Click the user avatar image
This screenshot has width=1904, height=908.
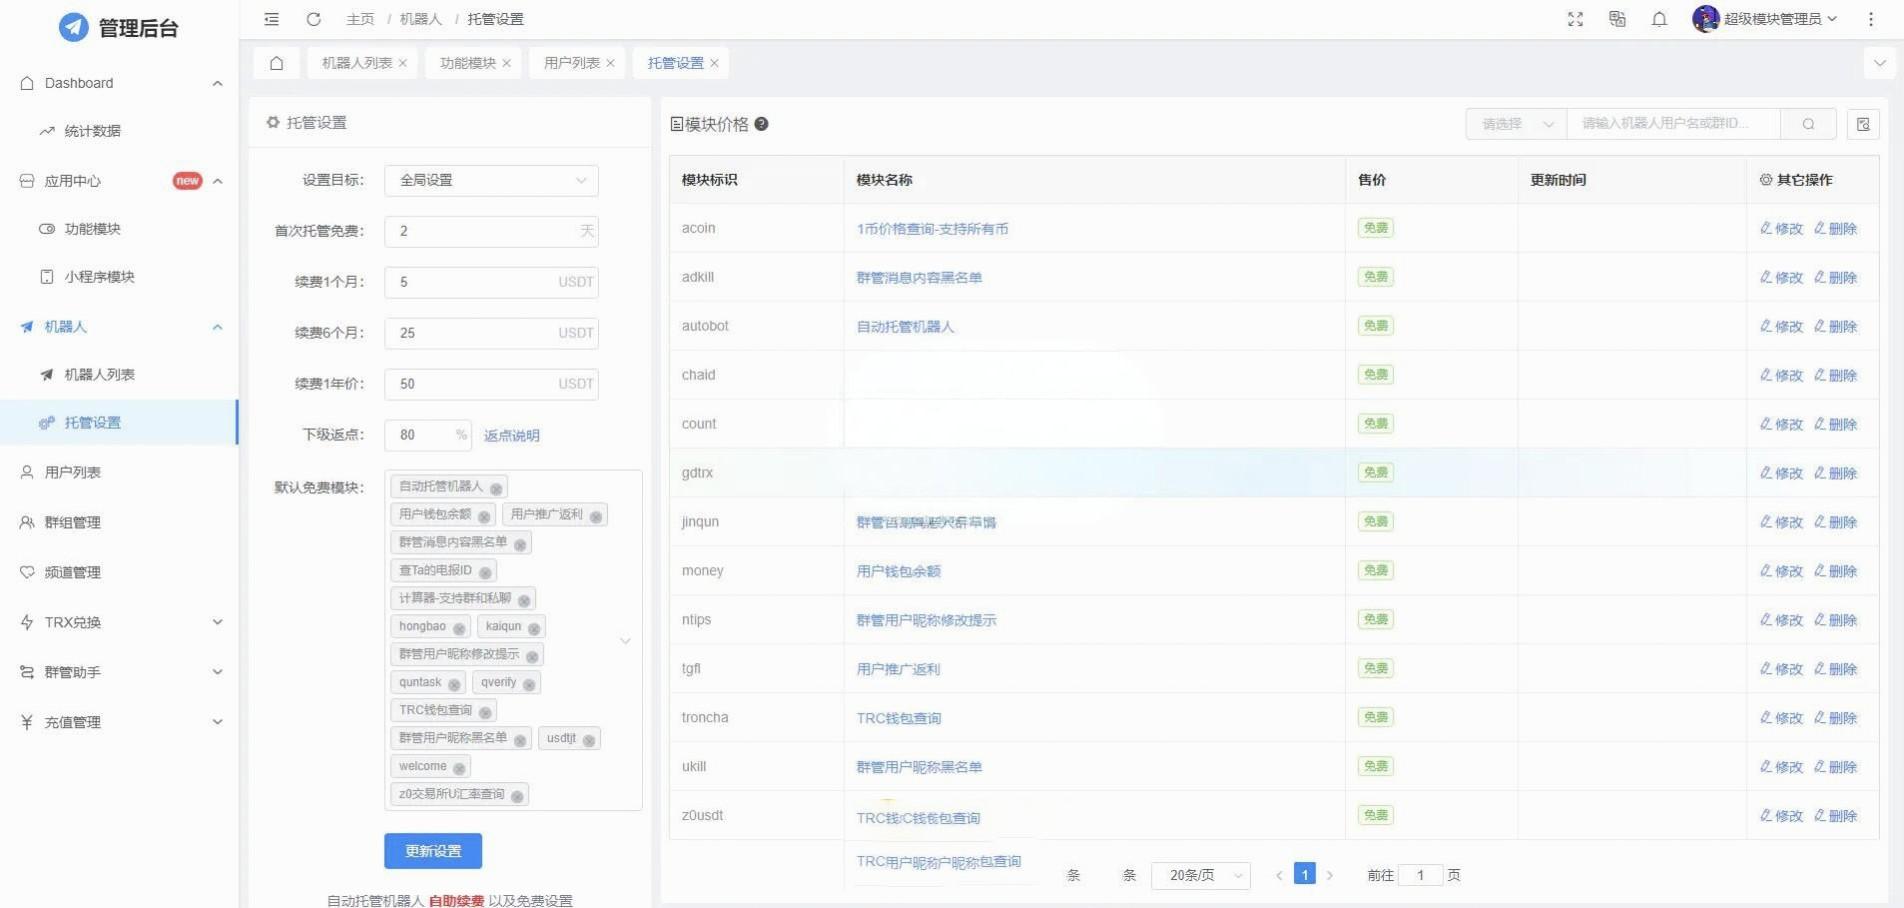coord(1705,18)
